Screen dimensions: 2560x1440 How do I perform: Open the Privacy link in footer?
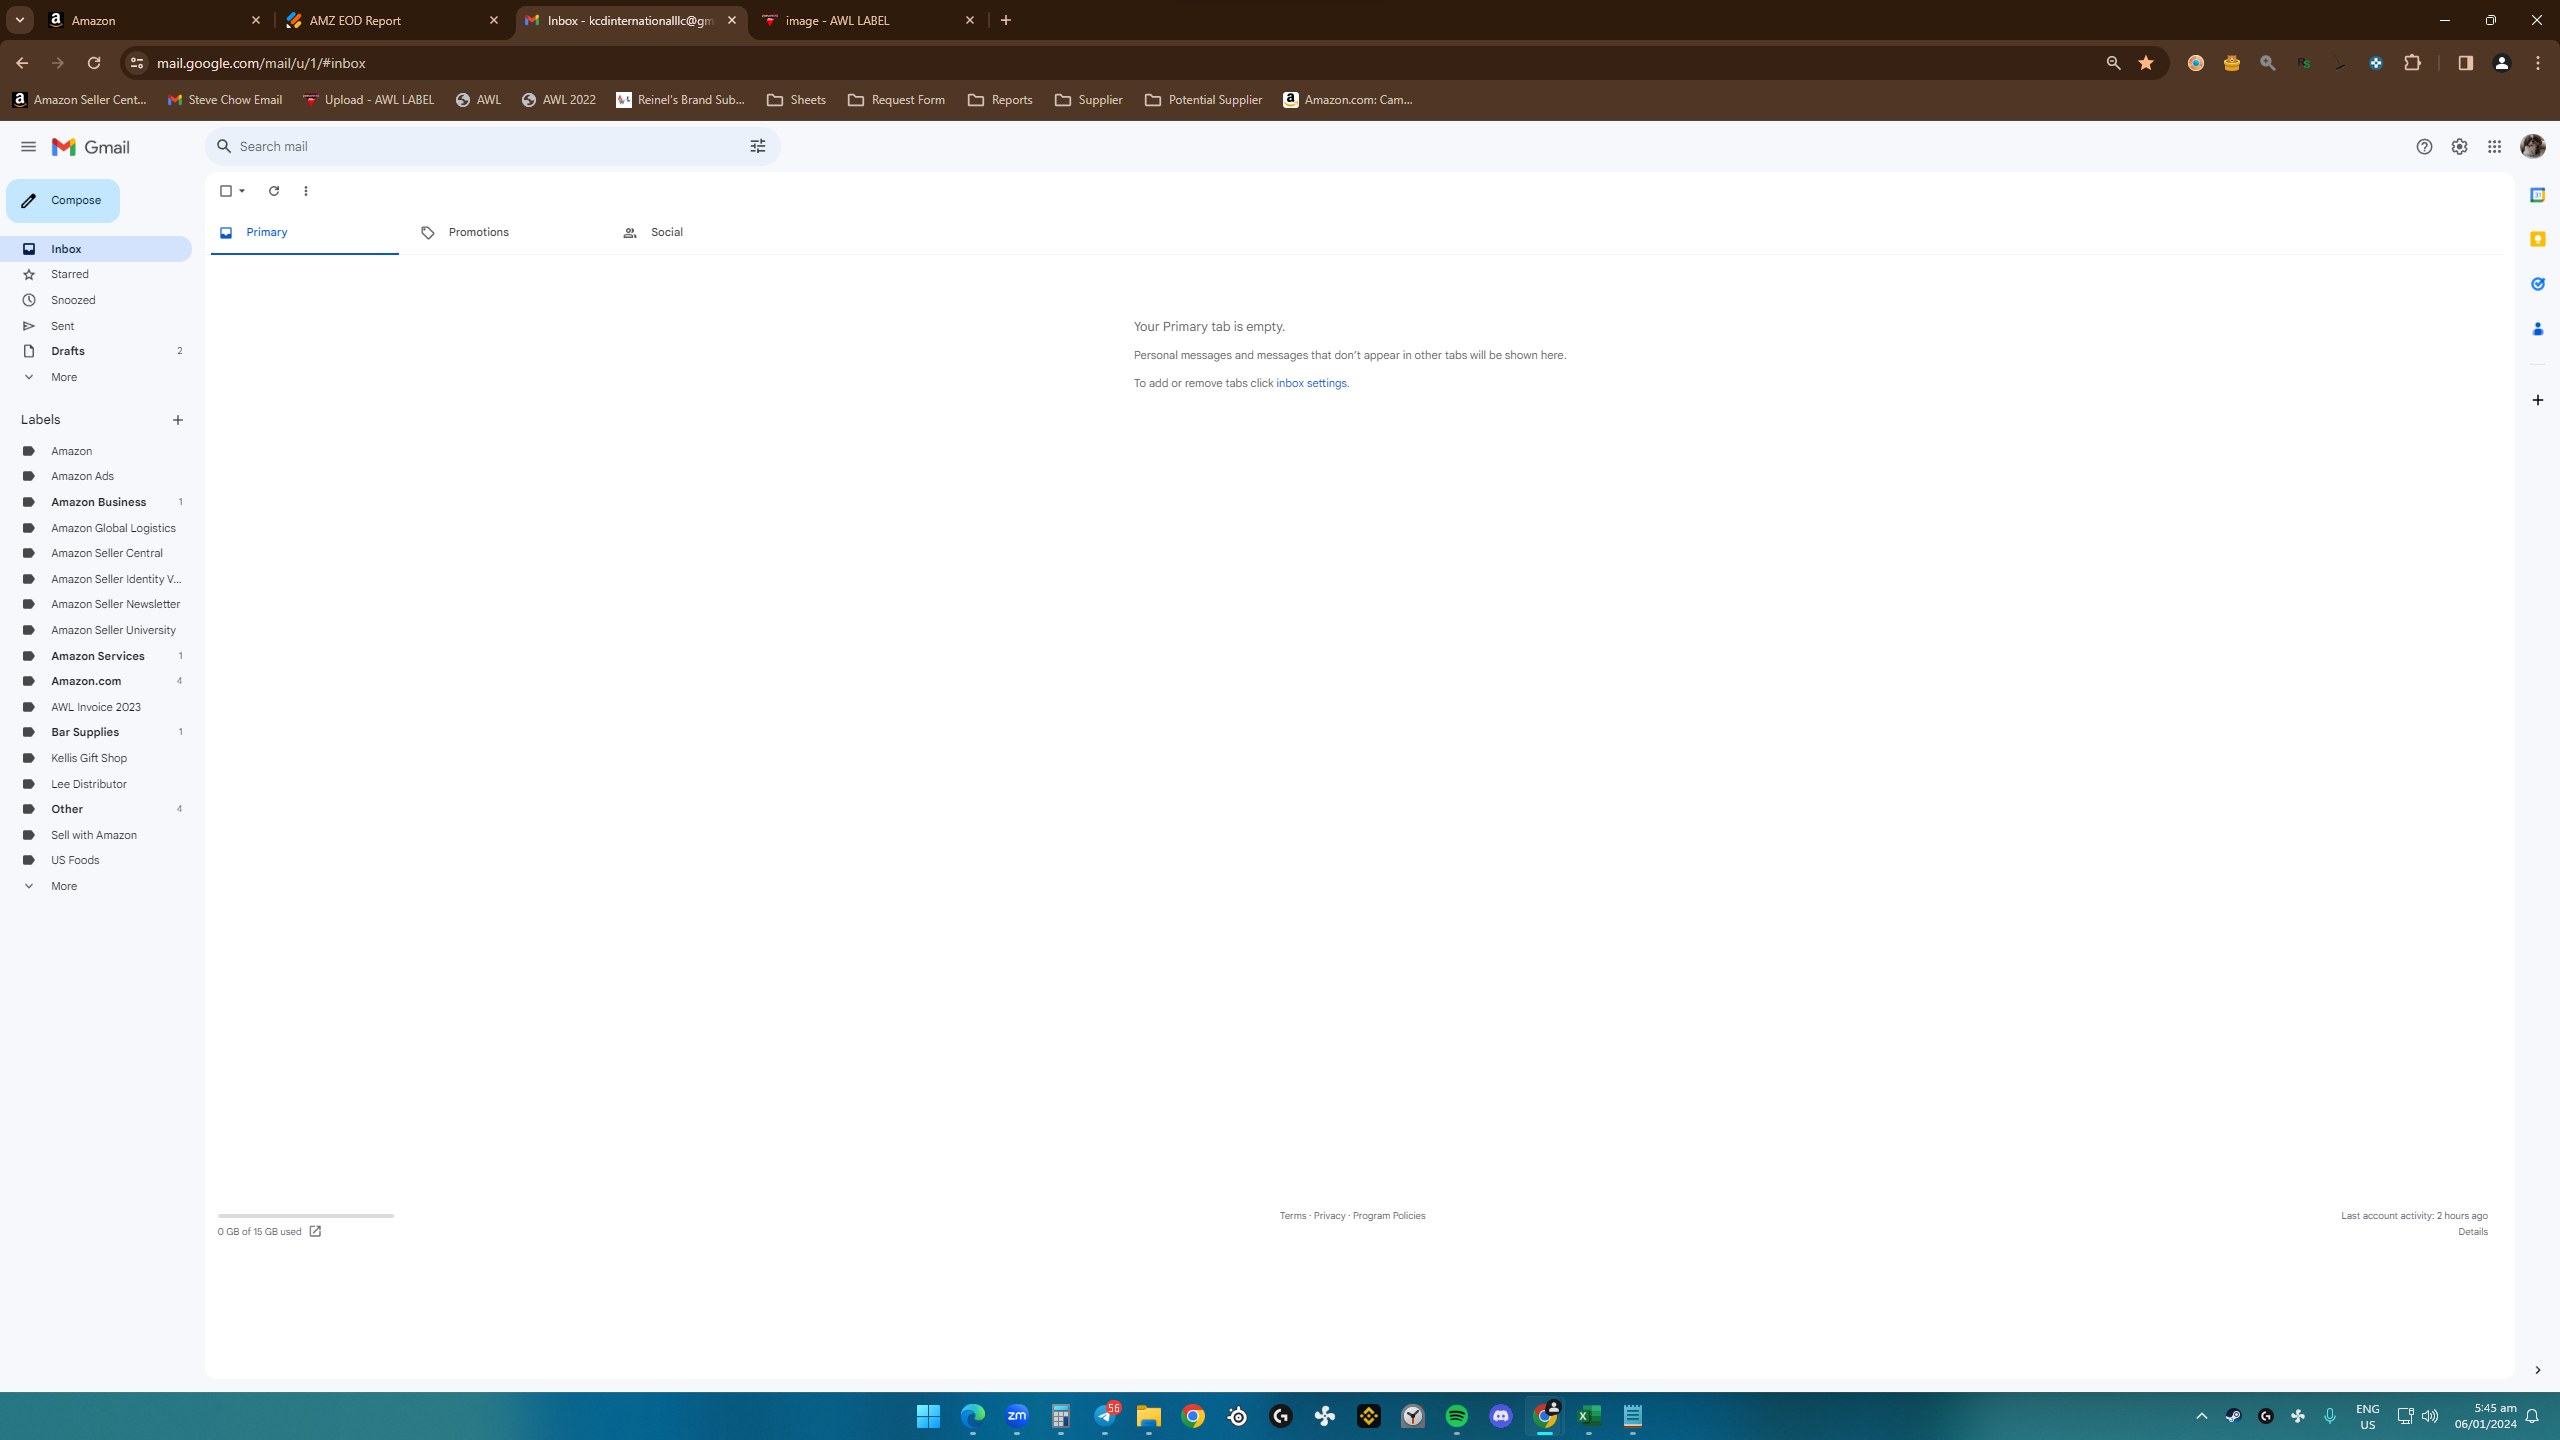click(x=1329, y=1216)
